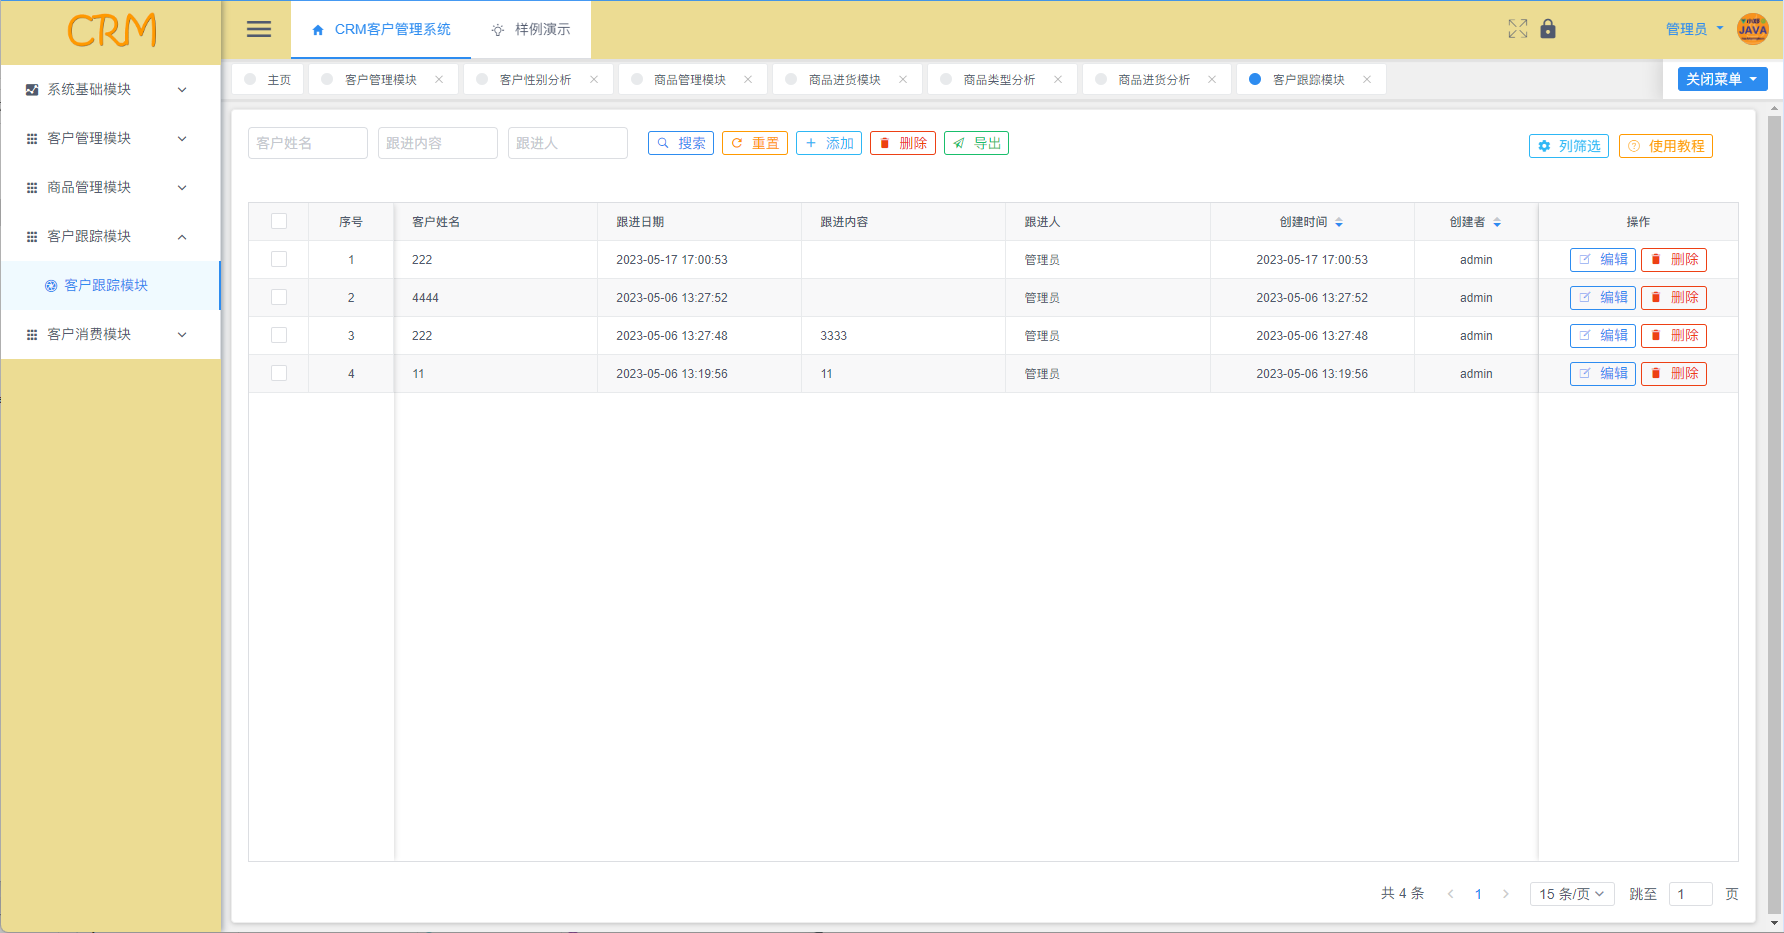Click 编辑 for the row with 4444
This screenshot has height=933, width=1784.
[1602, 298]
